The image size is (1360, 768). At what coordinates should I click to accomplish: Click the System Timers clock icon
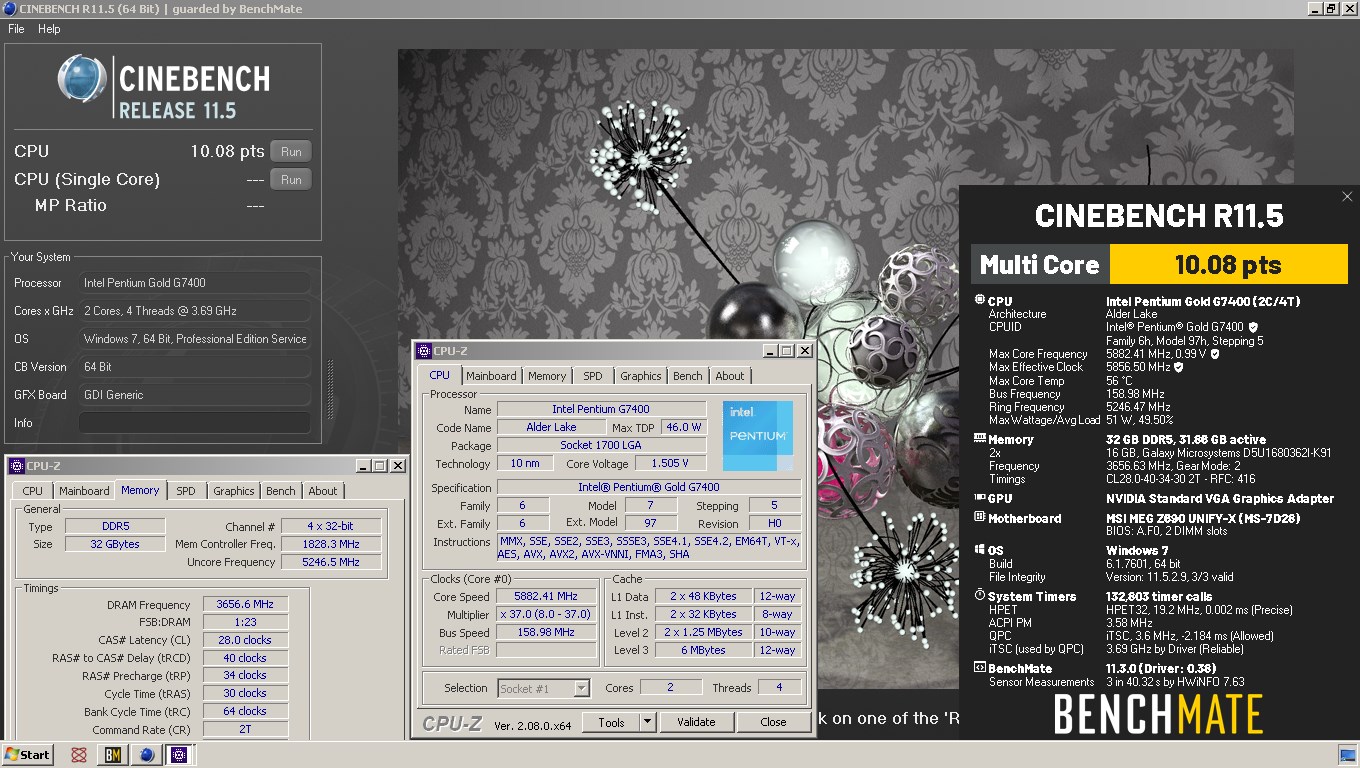(x=979, y=596)
